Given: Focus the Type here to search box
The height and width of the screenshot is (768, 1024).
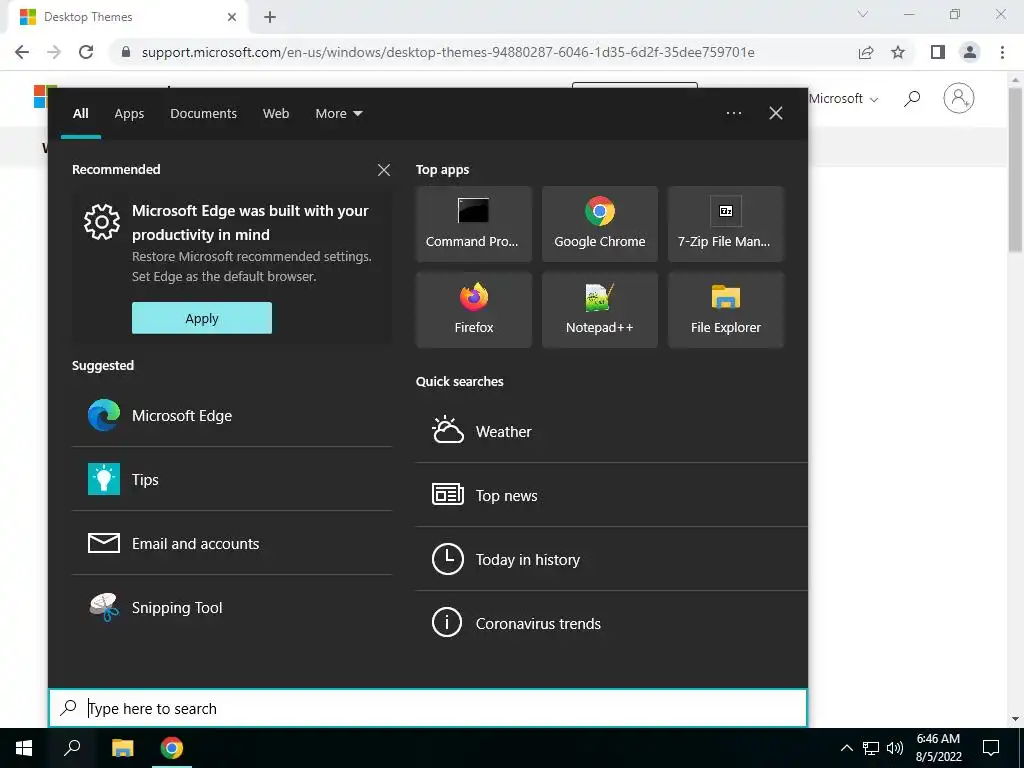Looking at the screenshot, I should click(428, 708).
